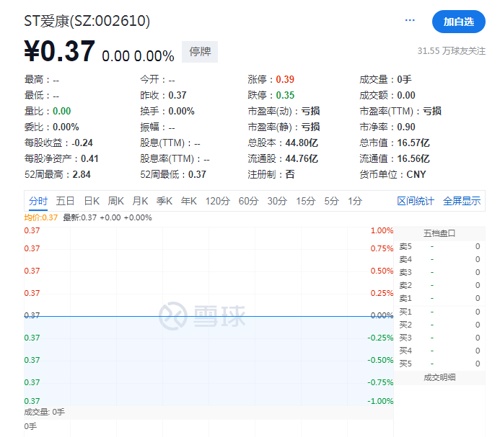Viewport: 500px width, 437px height.
Task: Show the 年K chart
Action: (189, 201)
